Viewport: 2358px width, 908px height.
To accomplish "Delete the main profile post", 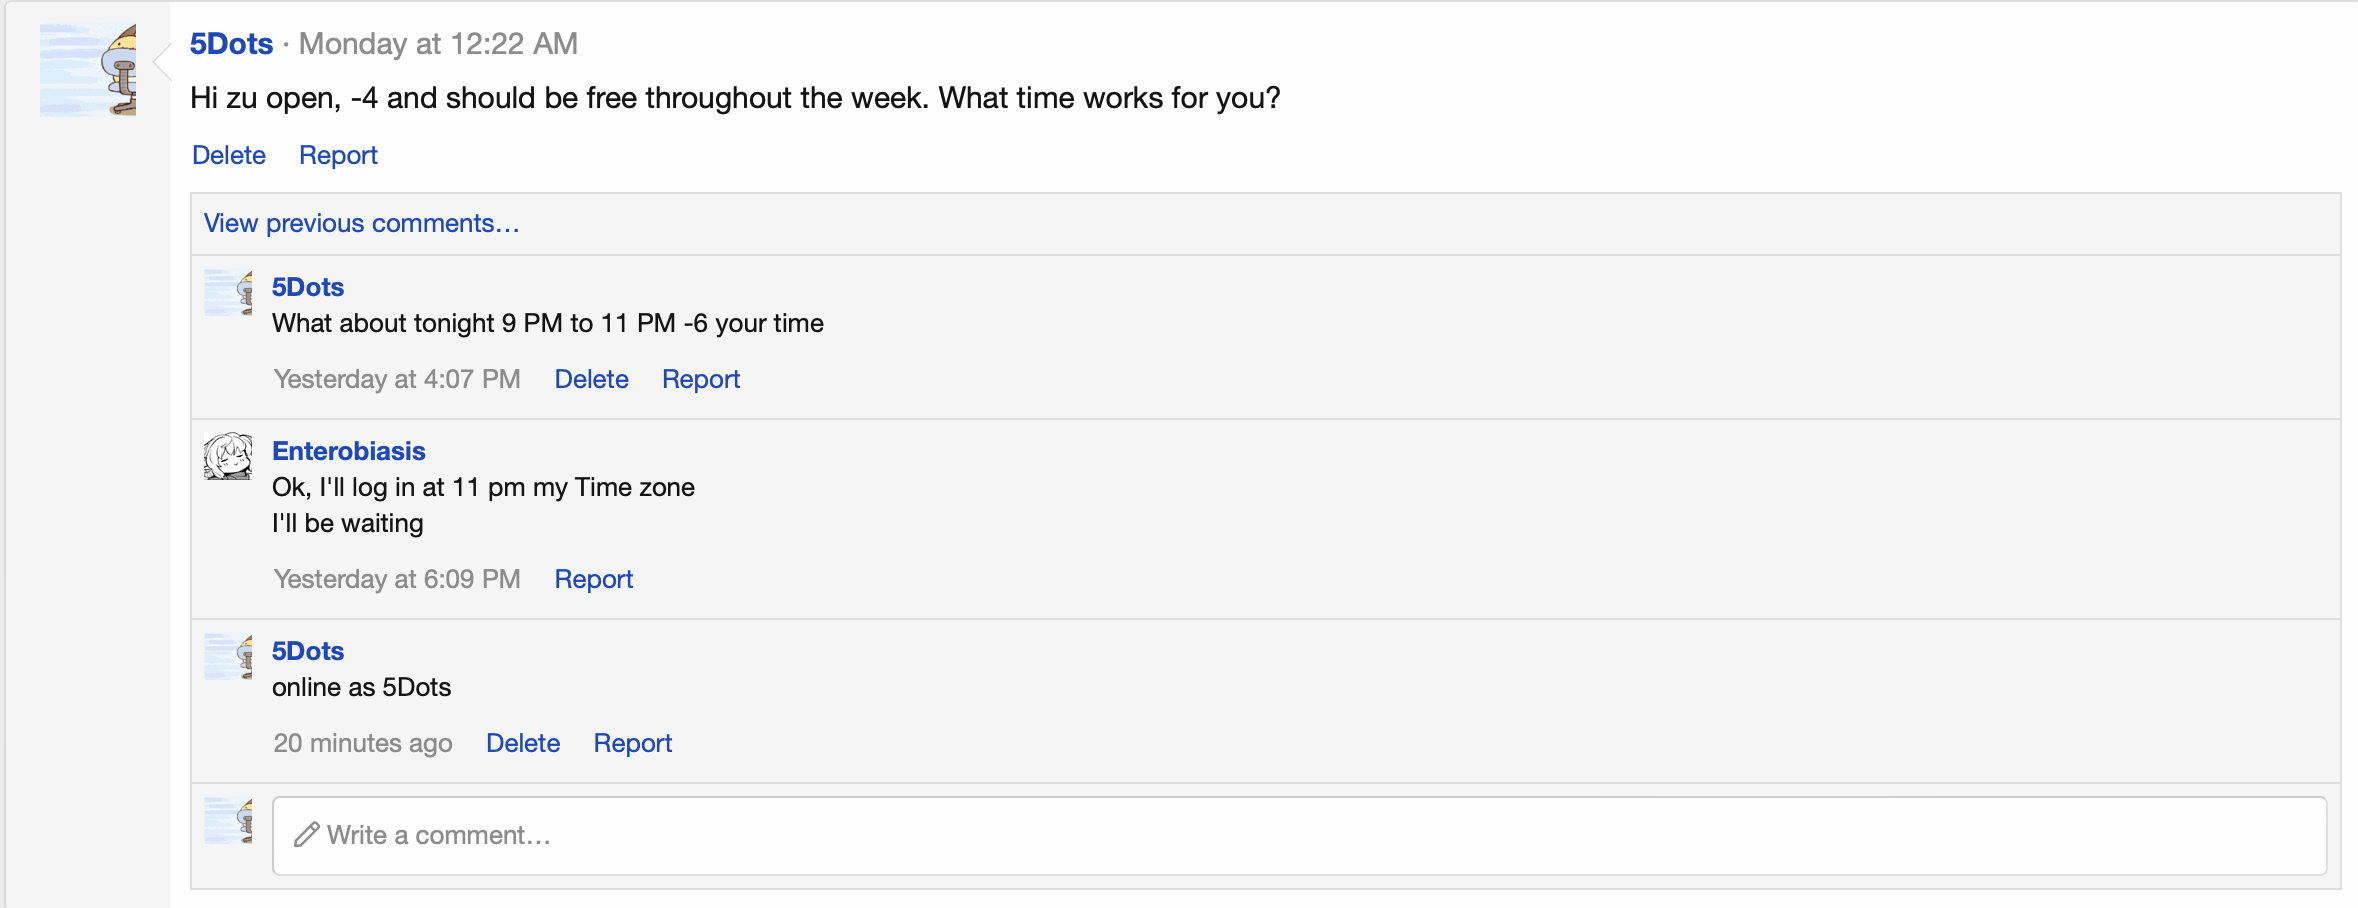I will [x=229, y=155].
